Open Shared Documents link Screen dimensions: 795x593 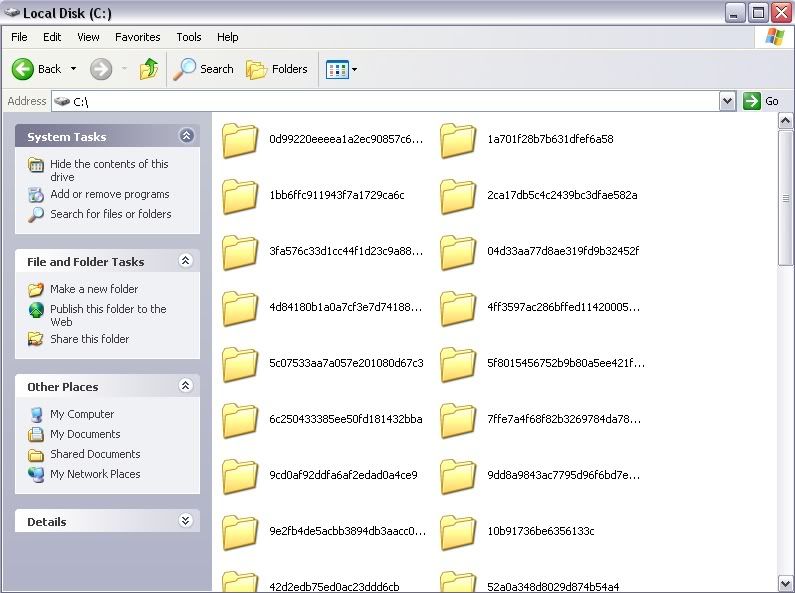(x=95, y=454)
